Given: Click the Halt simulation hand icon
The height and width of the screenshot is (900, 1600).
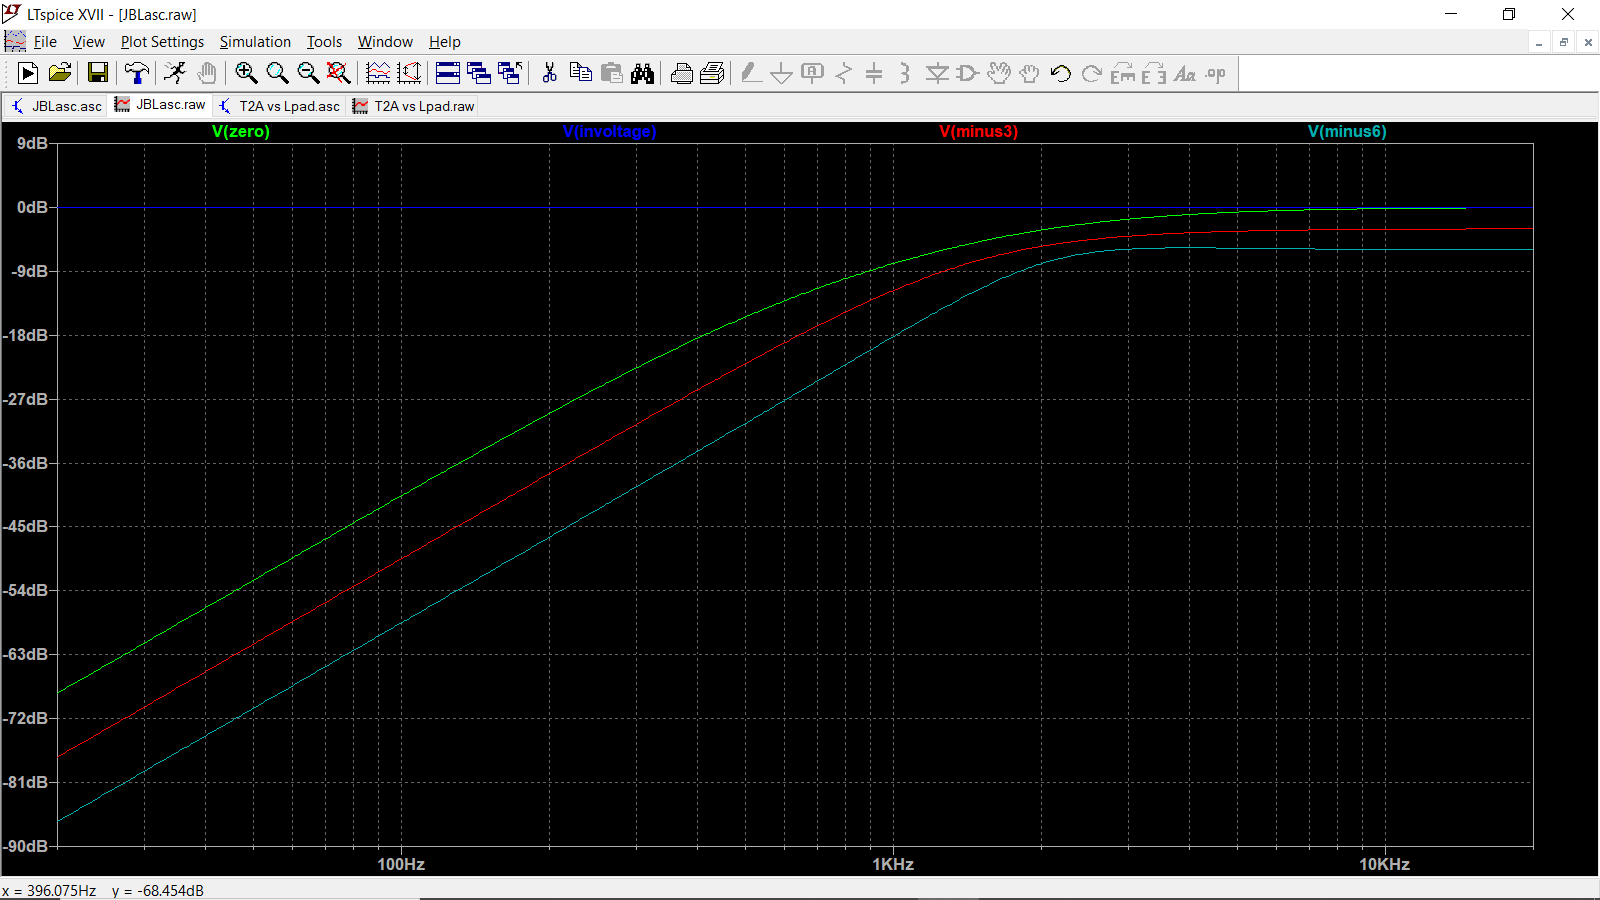Looking at the screenshot, I should point(206,73).
